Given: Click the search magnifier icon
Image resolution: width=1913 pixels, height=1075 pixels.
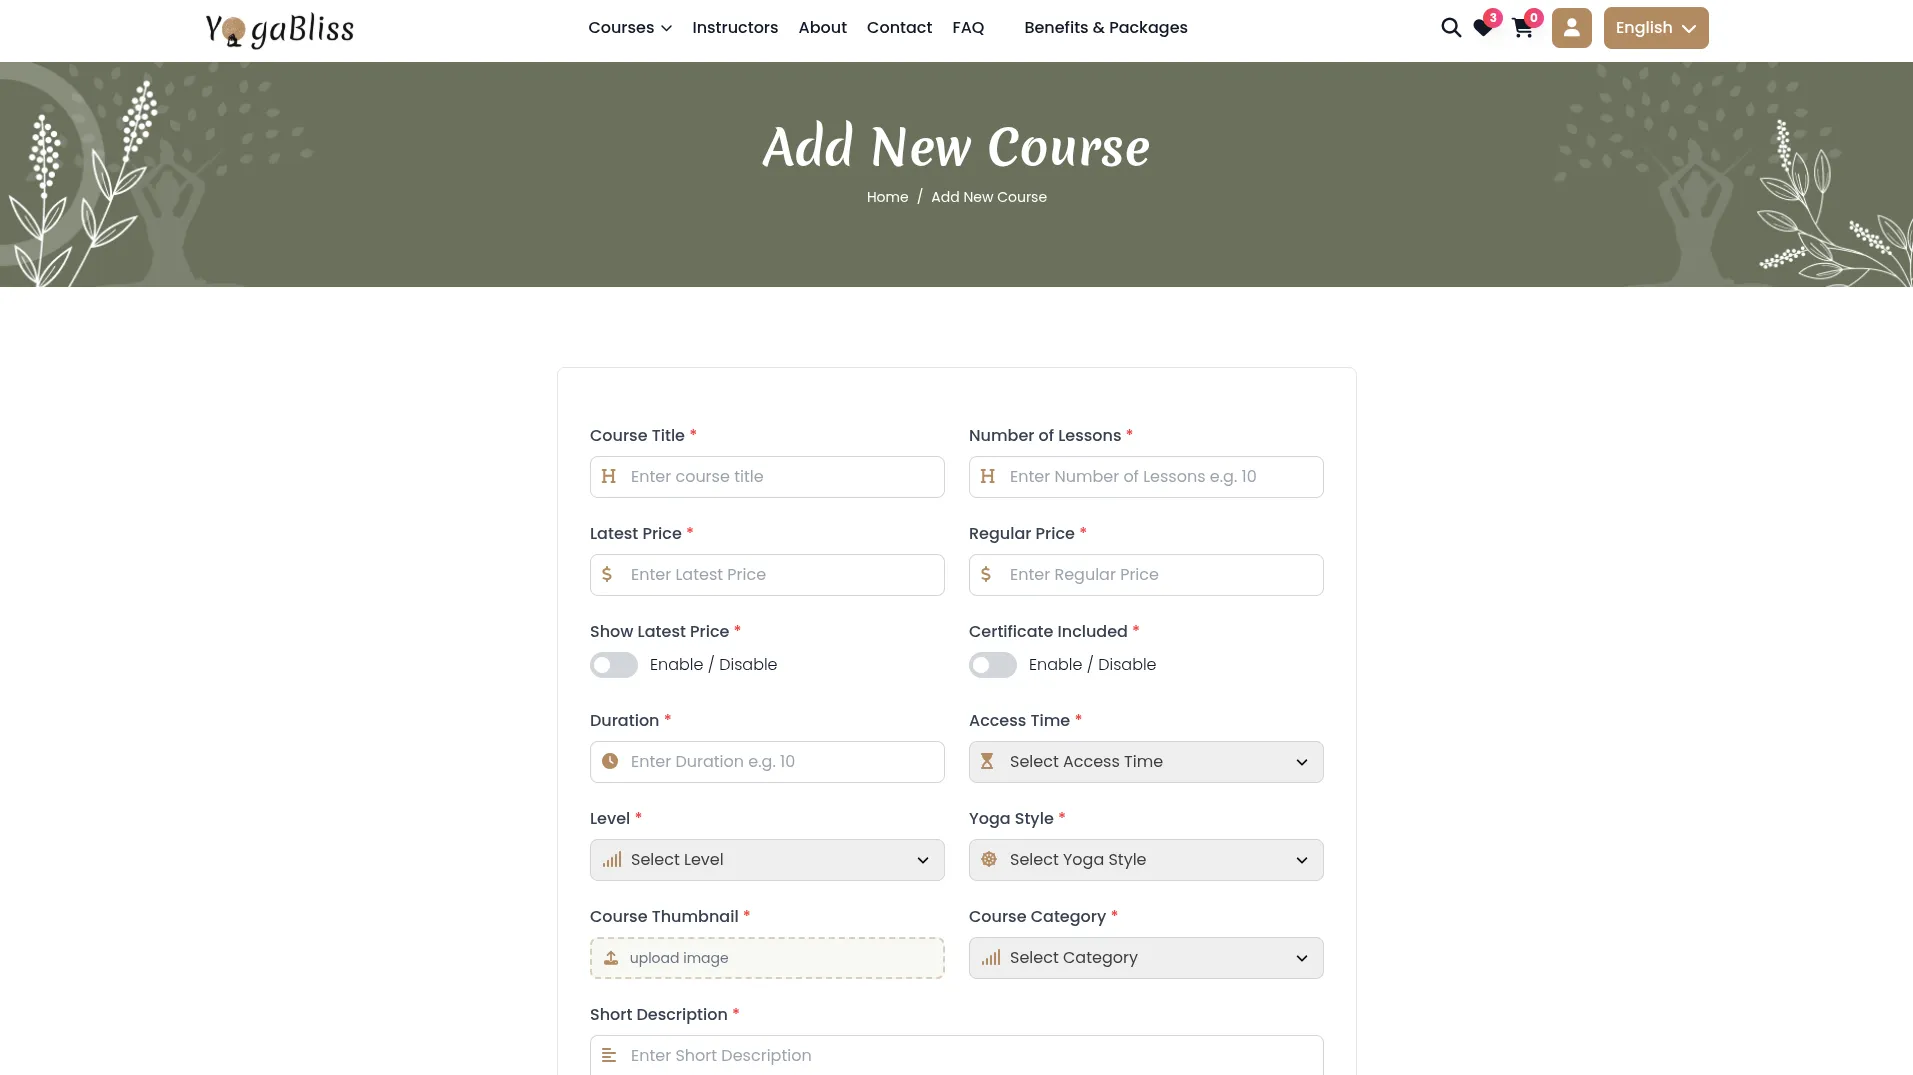Looking at the screenshot, I should coord(1450,28).
